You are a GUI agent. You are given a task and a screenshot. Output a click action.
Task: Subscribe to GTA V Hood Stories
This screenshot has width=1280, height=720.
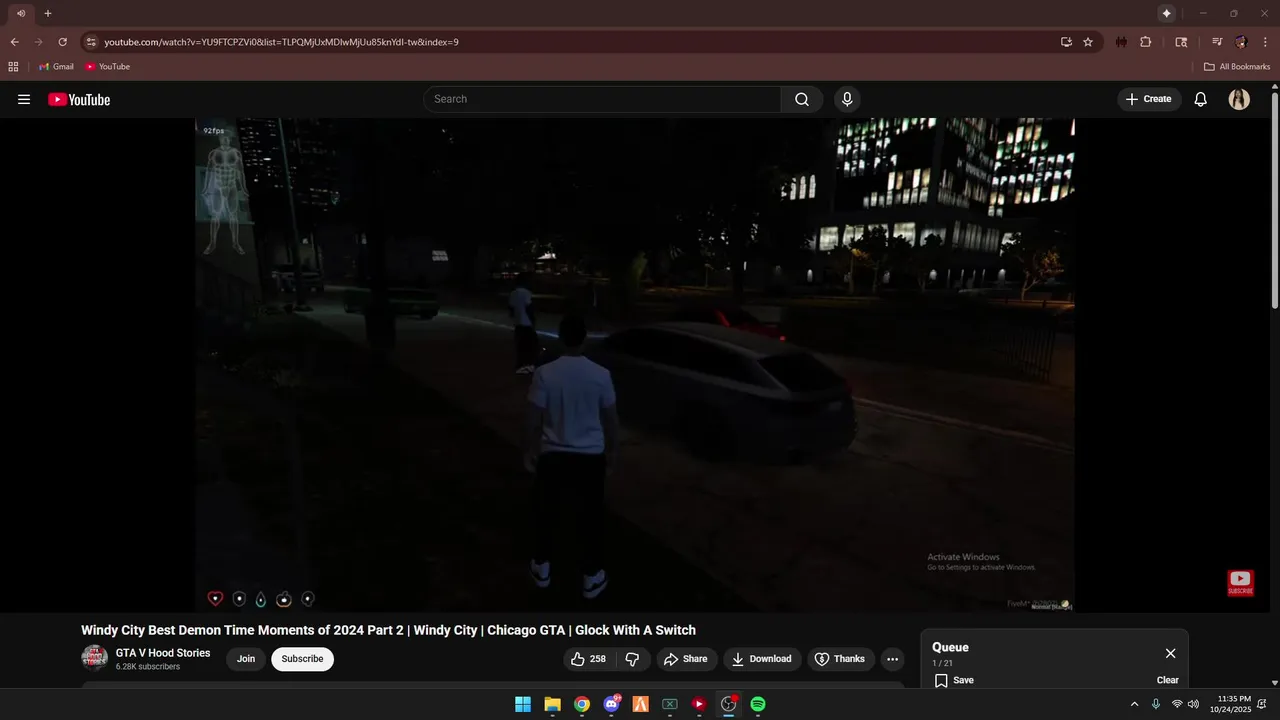[302, 659]
